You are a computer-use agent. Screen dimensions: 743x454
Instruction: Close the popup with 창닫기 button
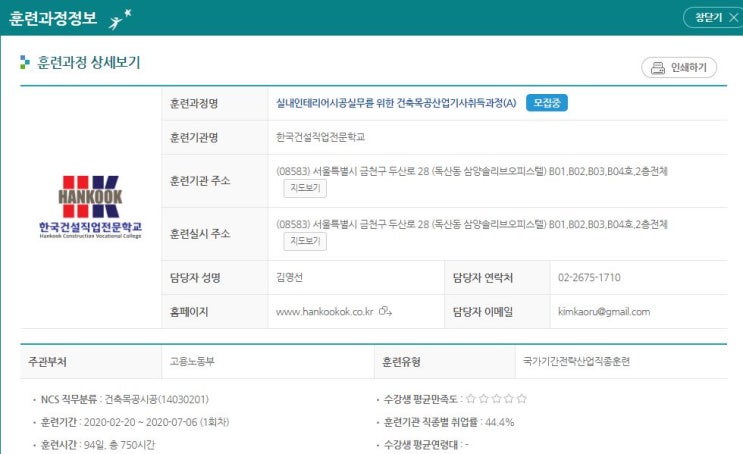(x=713, y=18)
